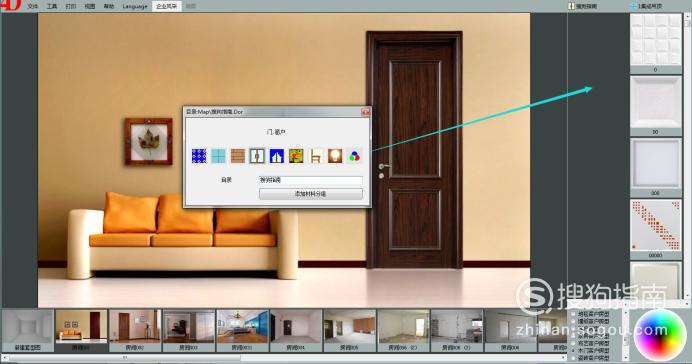
Task: Choose the cyan tile category icon
Action: coord(218,156)
